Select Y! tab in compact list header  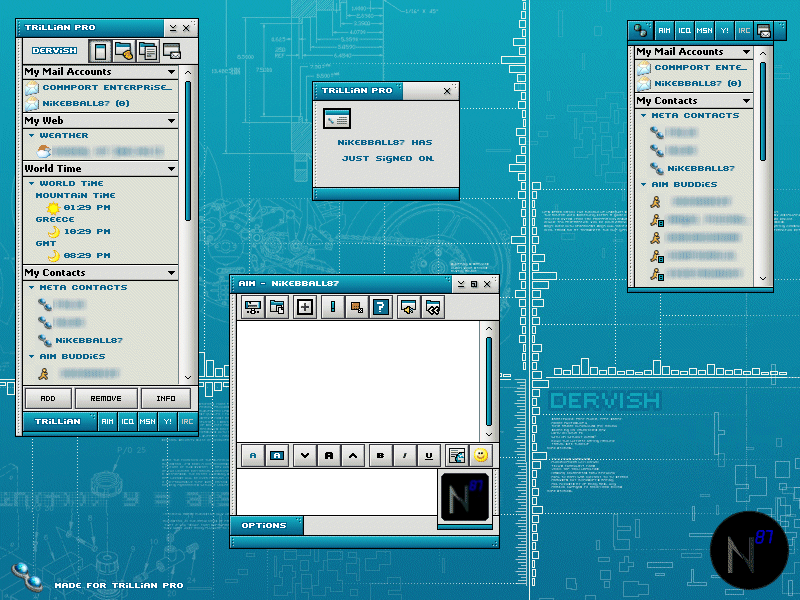pyautogui.click(x=724, y=31)
